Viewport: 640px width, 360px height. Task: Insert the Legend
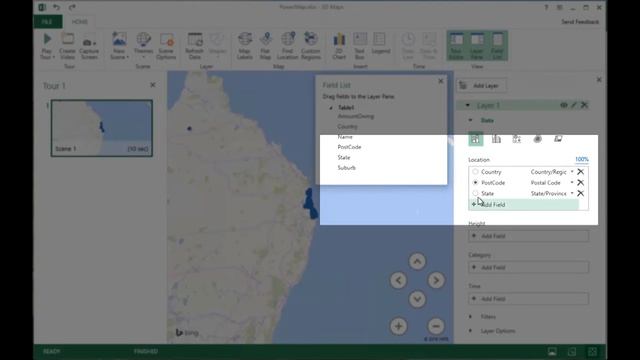(380, 44)
